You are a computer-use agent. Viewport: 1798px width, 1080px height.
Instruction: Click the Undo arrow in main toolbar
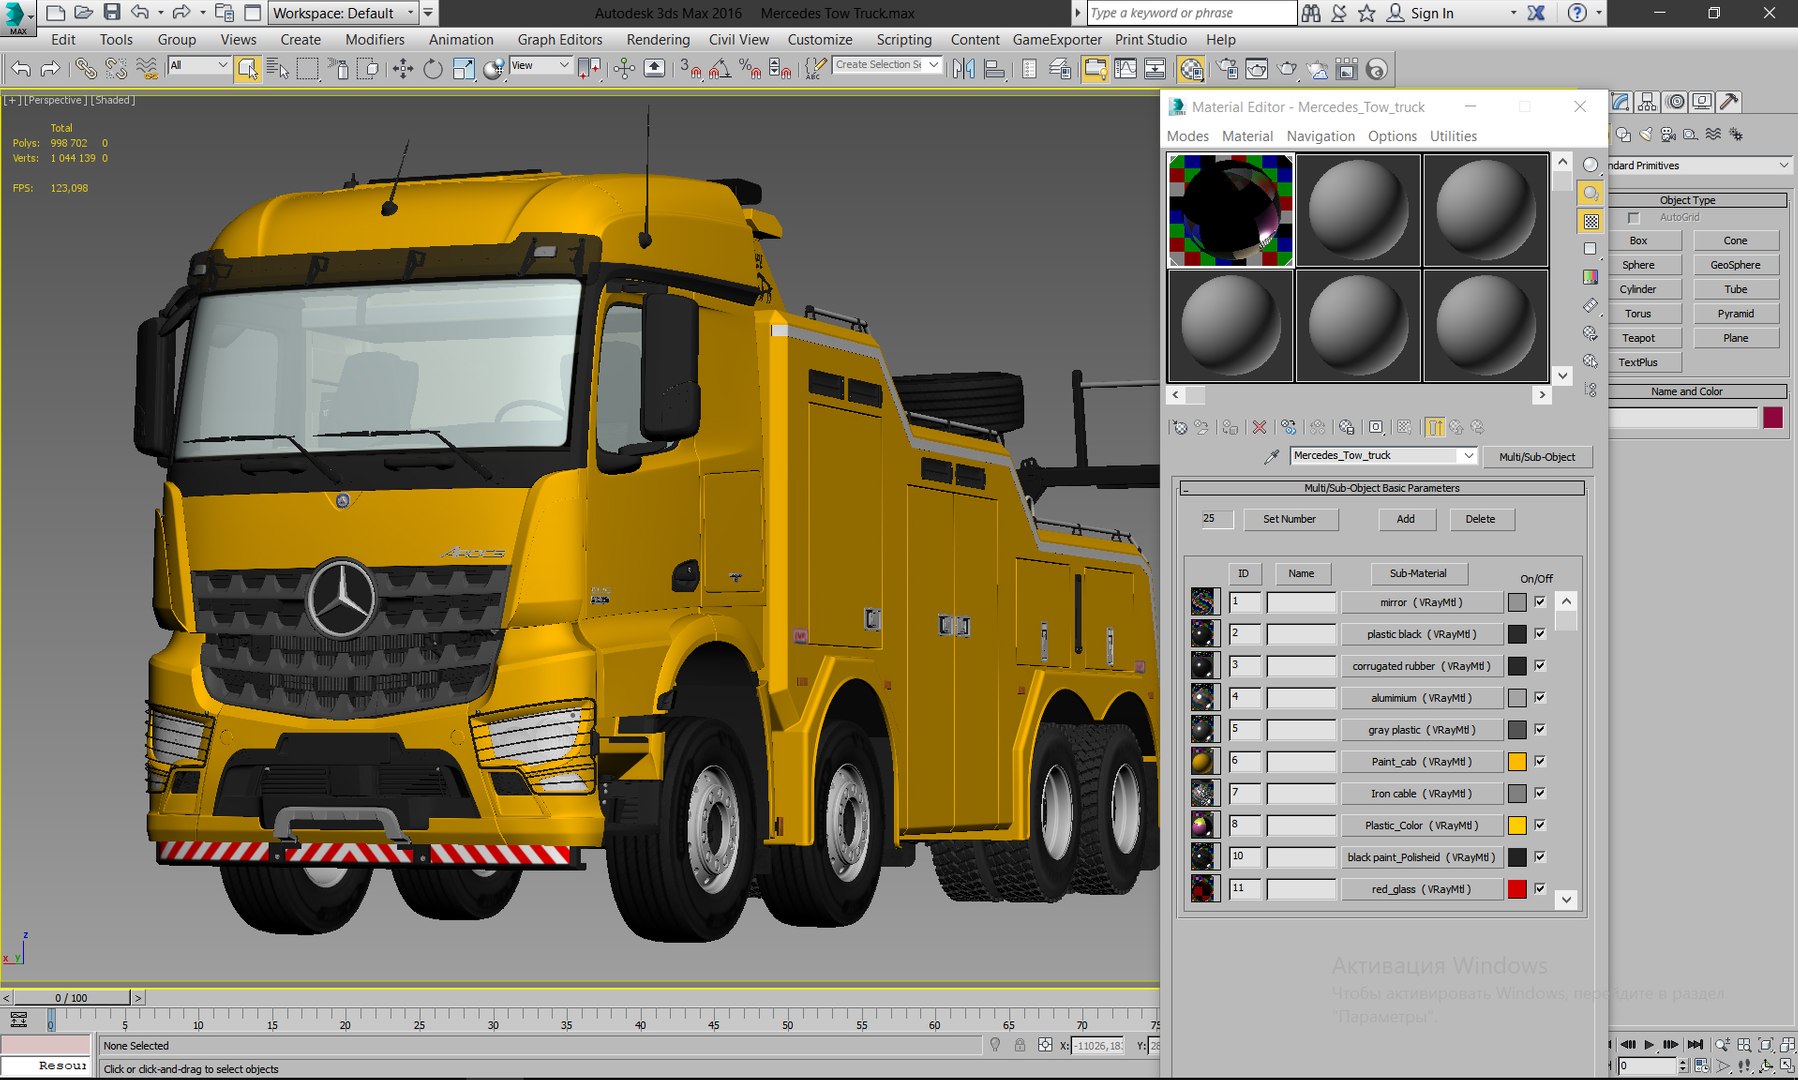tap(21, 68)
